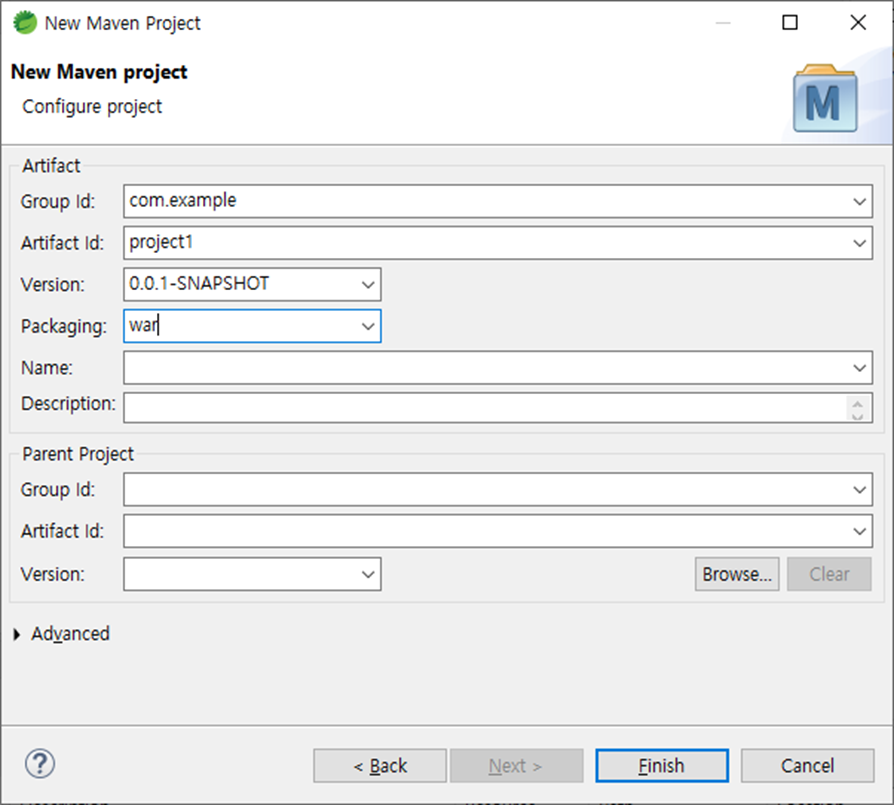This screenshot has height=805, width=894.
Task: Open the Parent Project Version dropdown arrow
Action: (x=368, y=574)
